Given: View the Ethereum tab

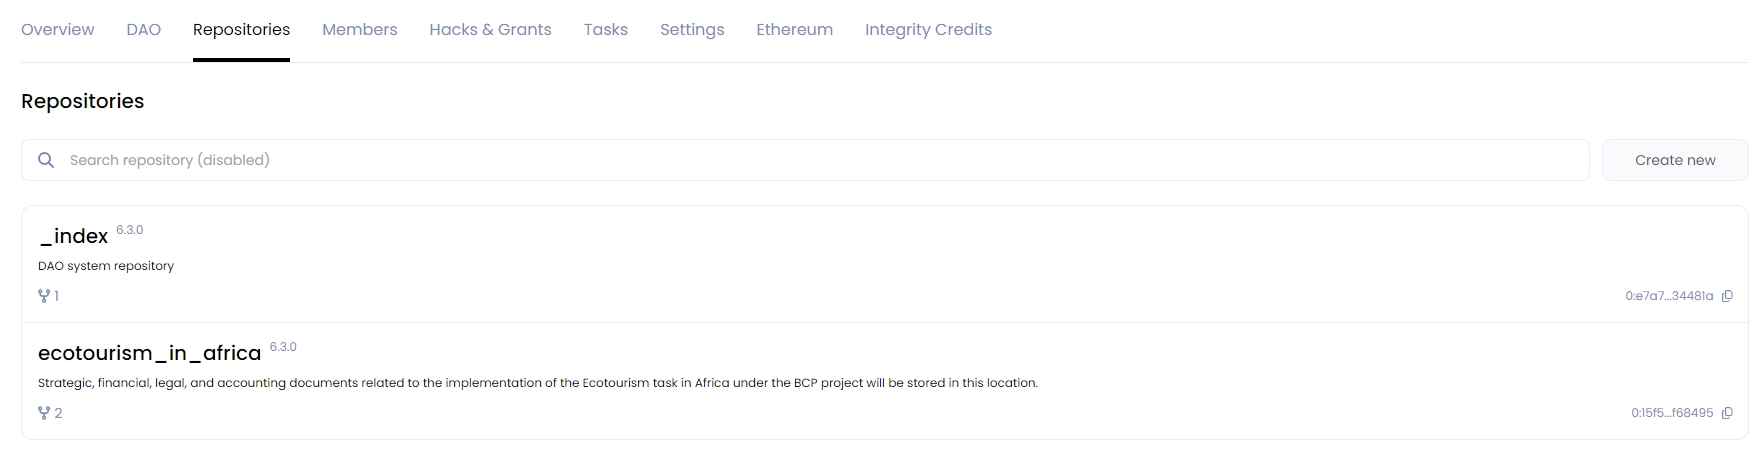Looking at the screenshot, I should pos(794,30).
